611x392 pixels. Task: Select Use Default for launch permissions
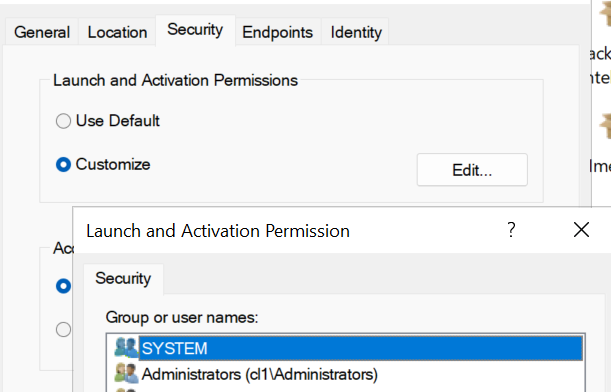coord(63,121)
